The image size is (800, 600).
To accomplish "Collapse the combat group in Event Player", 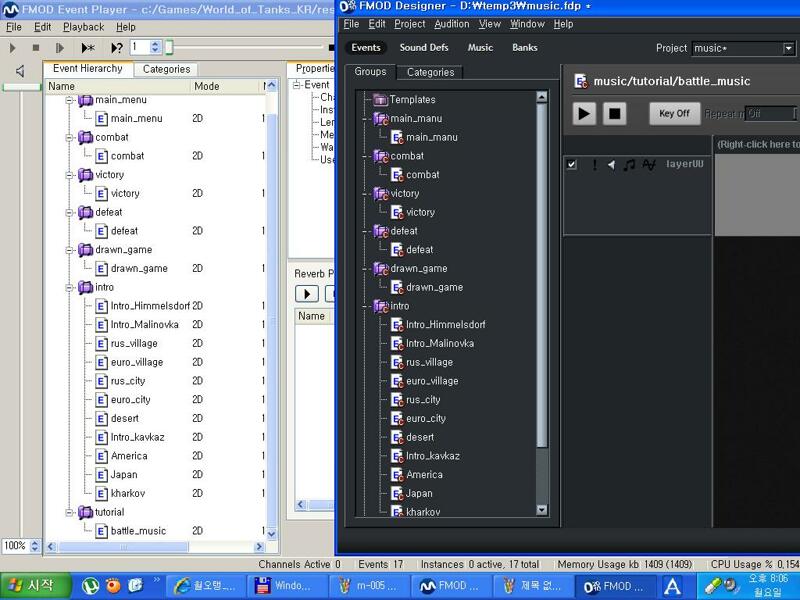I will tap(69, 137).
